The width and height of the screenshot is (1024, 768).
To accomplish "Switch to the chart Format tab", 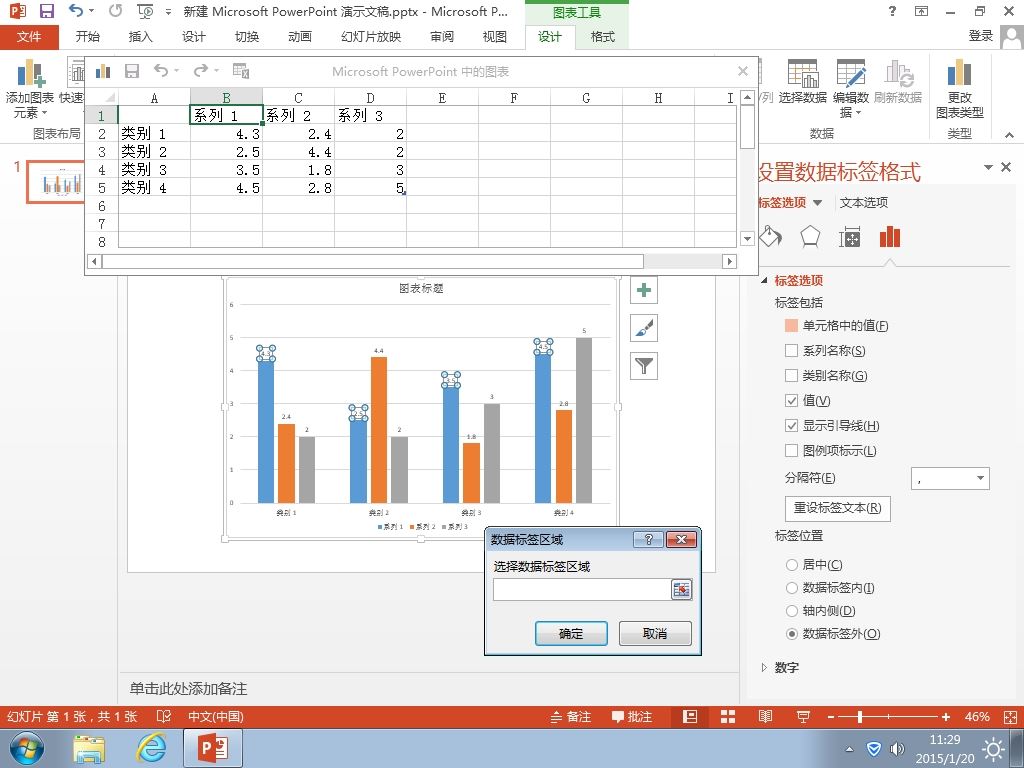I will point(603,37).
